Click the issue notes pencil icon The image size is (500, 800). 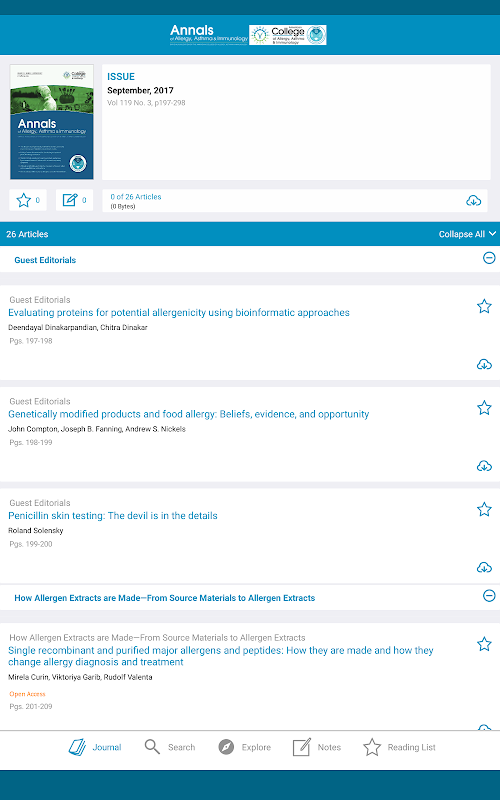click(x=70, y=200)
